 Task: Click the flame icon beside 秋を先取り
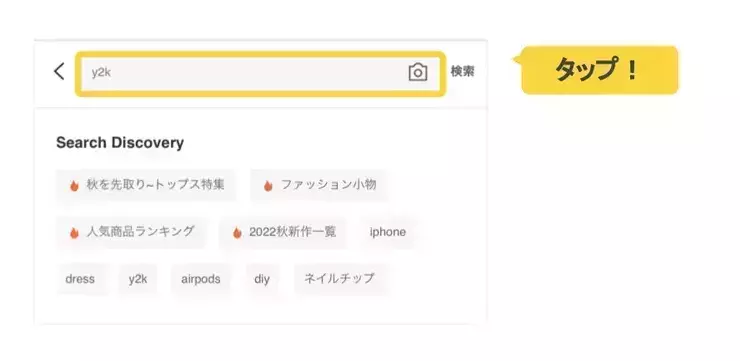point(74,185)
